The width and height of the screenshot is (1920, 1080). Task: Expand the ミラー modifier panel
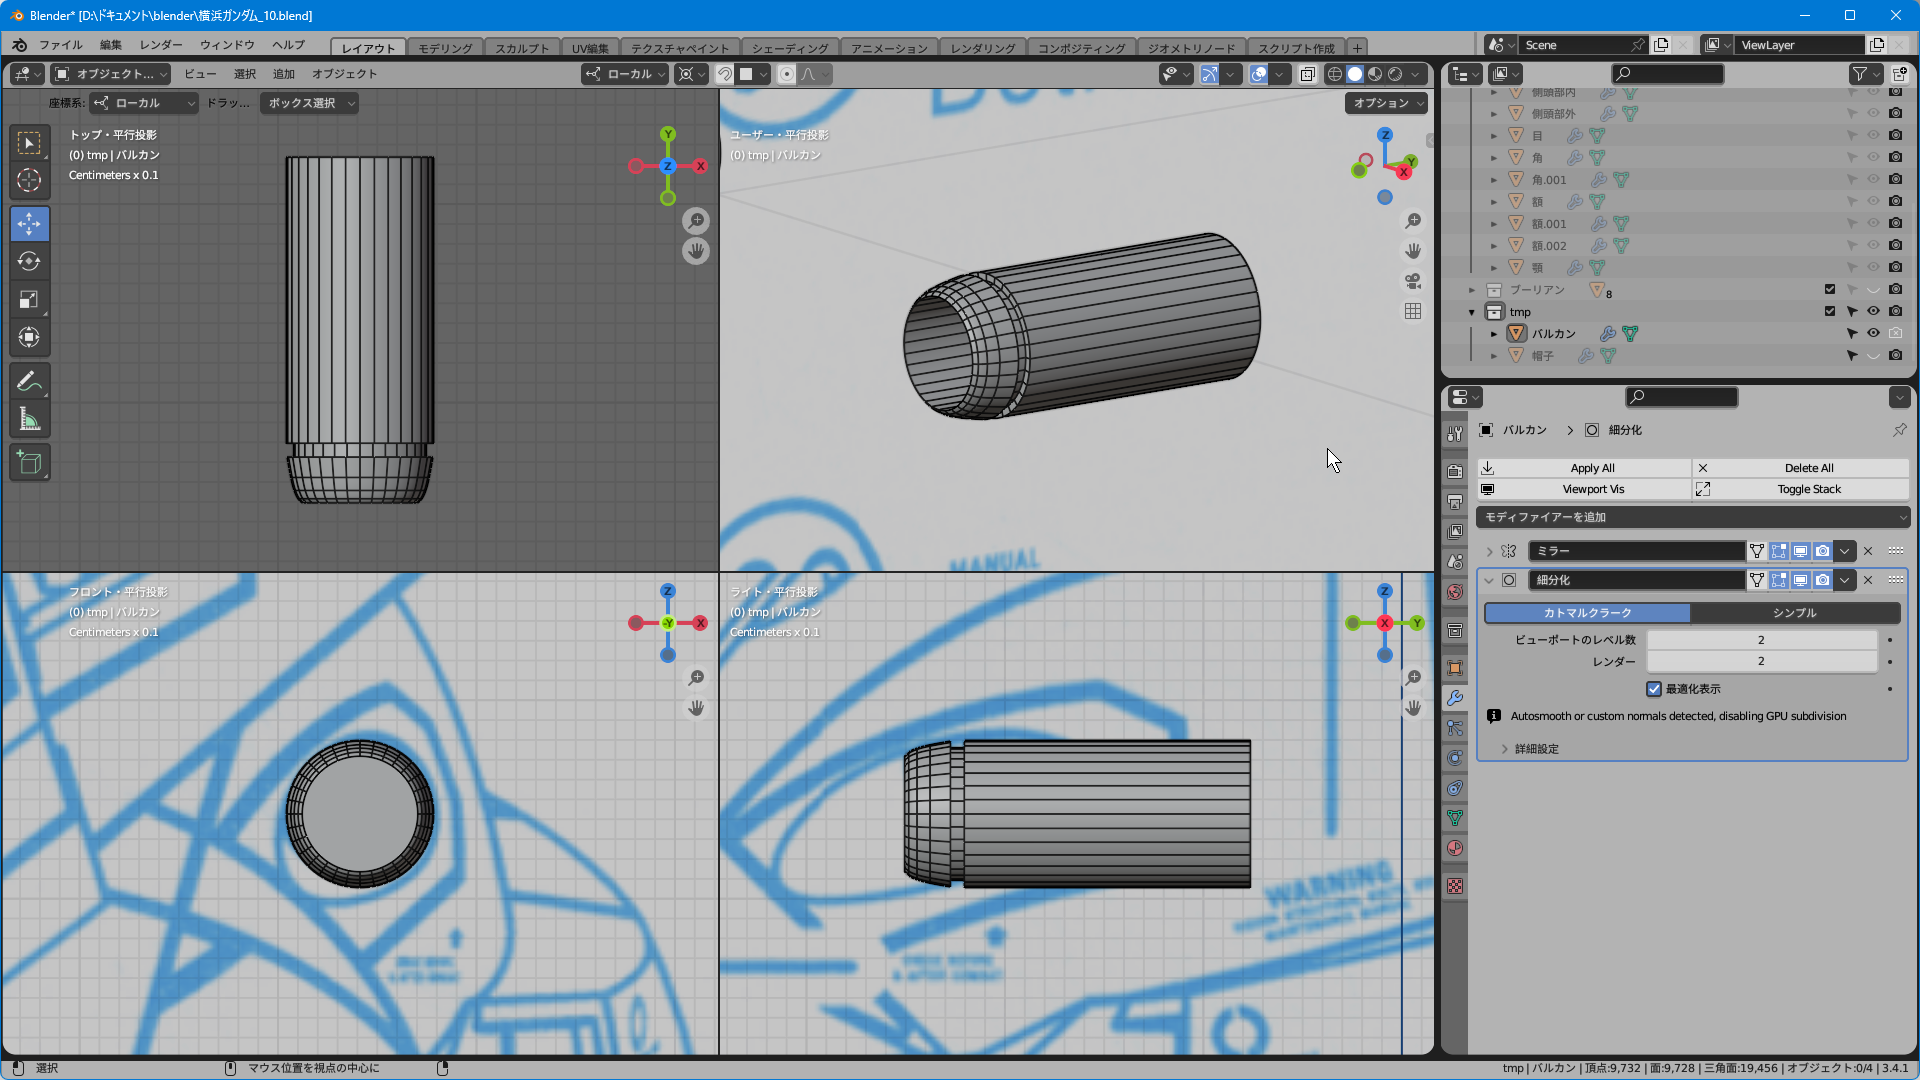click(x=1489, y=551)
